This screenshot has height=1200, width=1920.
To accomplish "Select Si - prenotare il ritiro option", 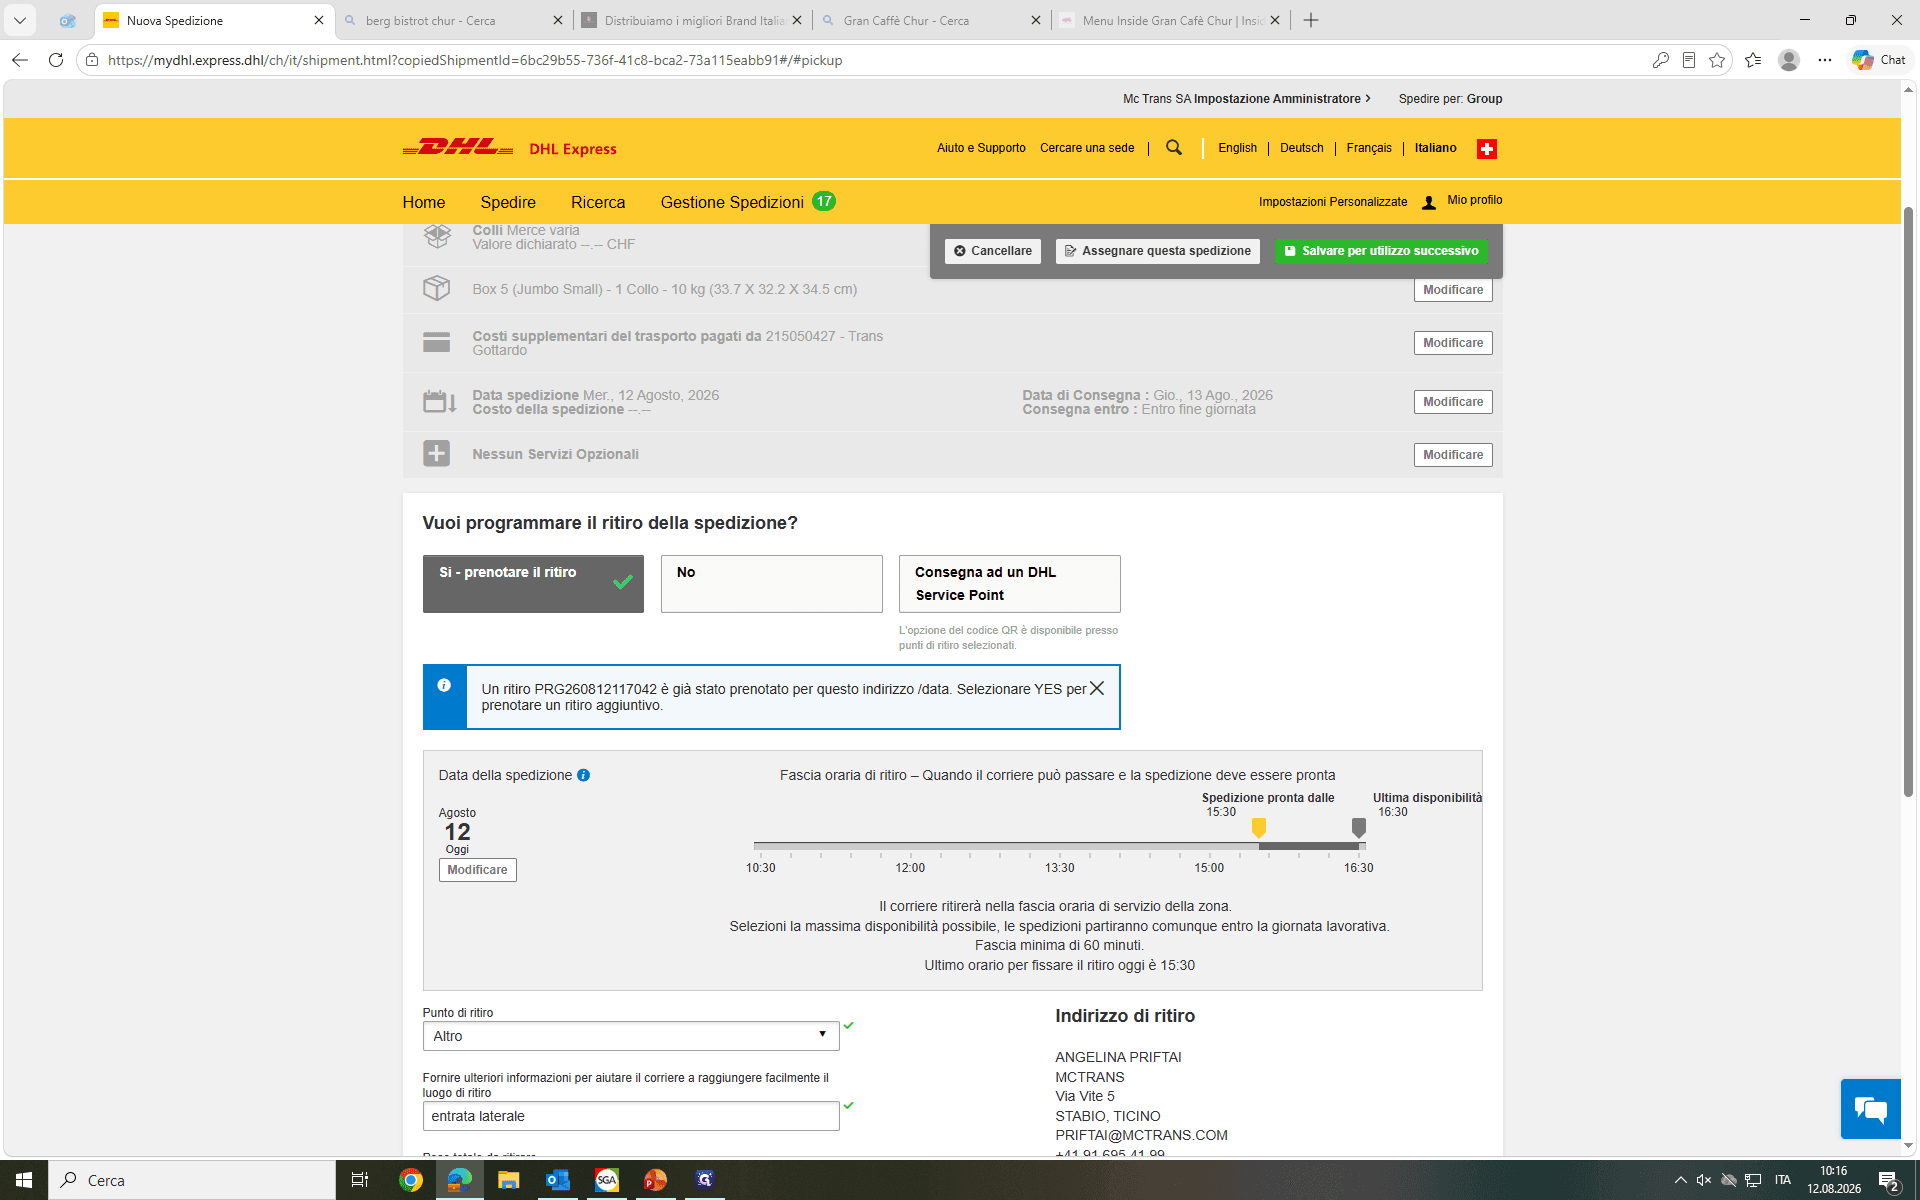I will pos(533,584).
